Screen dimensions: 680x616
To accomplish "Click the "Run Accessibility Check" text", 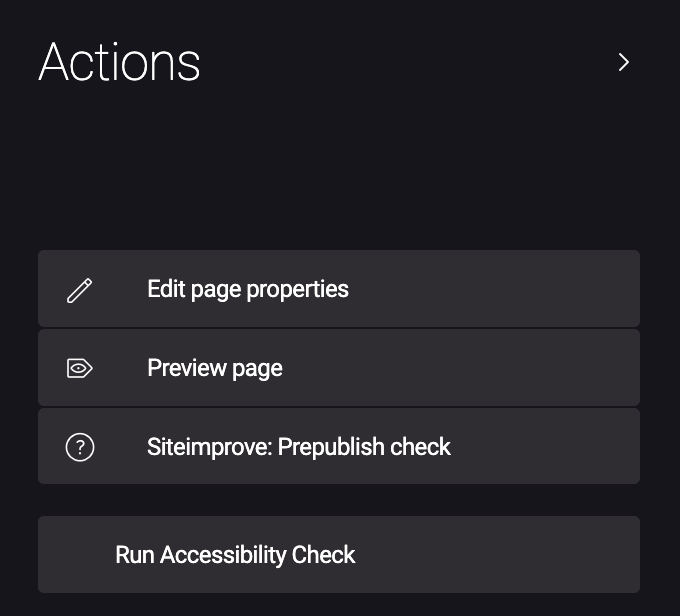I will 235,555.
